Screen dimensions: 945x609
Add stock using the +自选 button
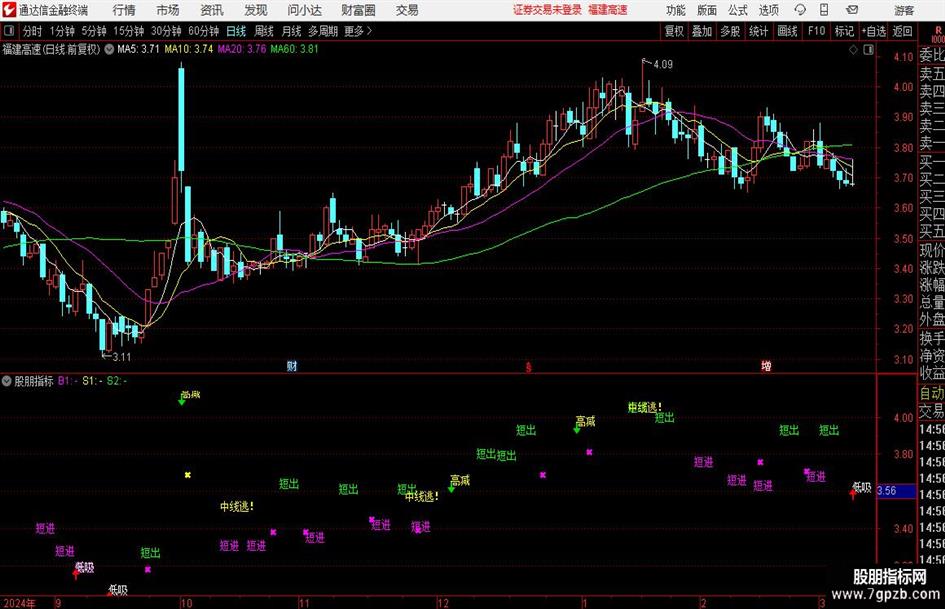[873, 31]
